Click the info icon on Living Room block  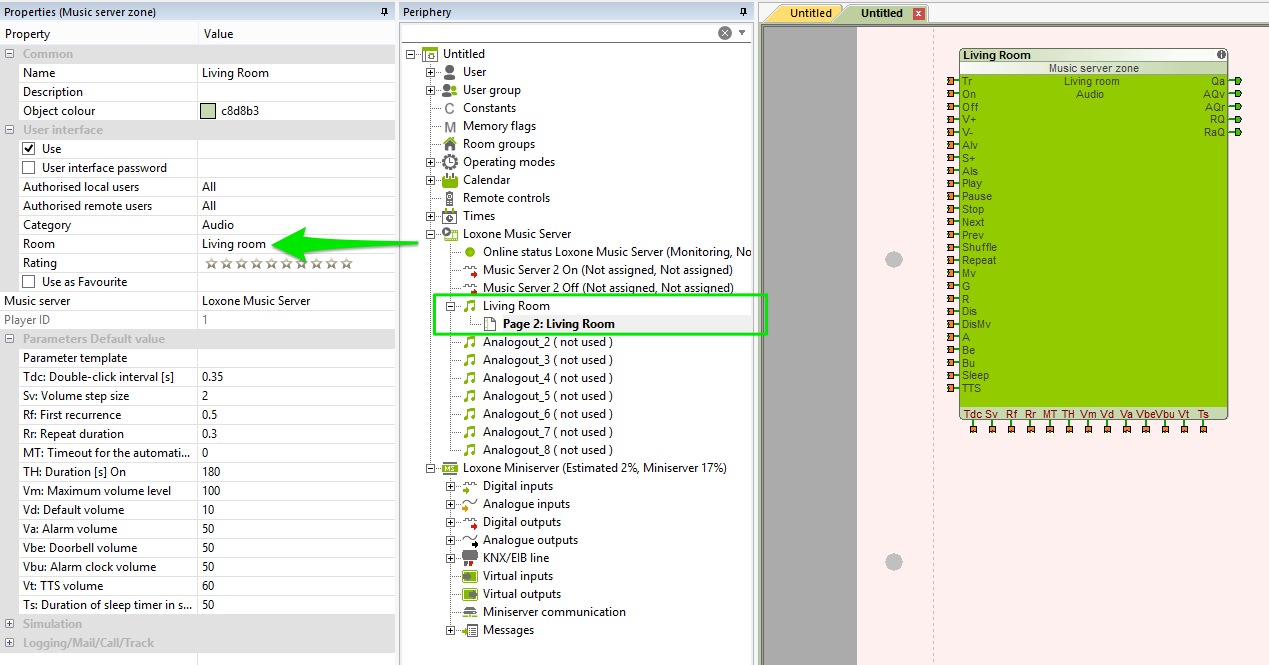[1221, 55]
